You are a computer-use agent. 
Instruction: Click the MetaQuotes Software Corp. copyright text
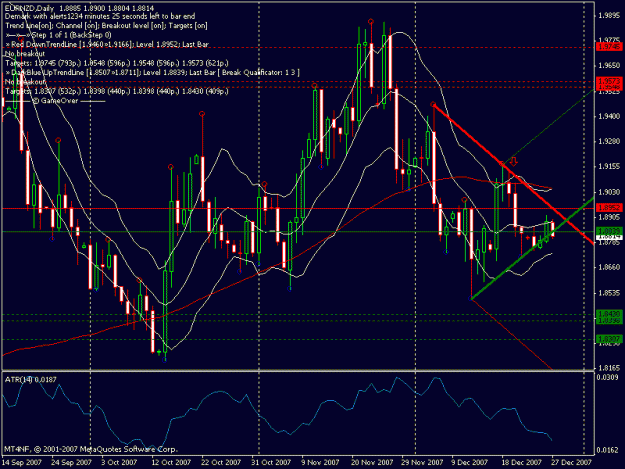(x=90, y=449)
